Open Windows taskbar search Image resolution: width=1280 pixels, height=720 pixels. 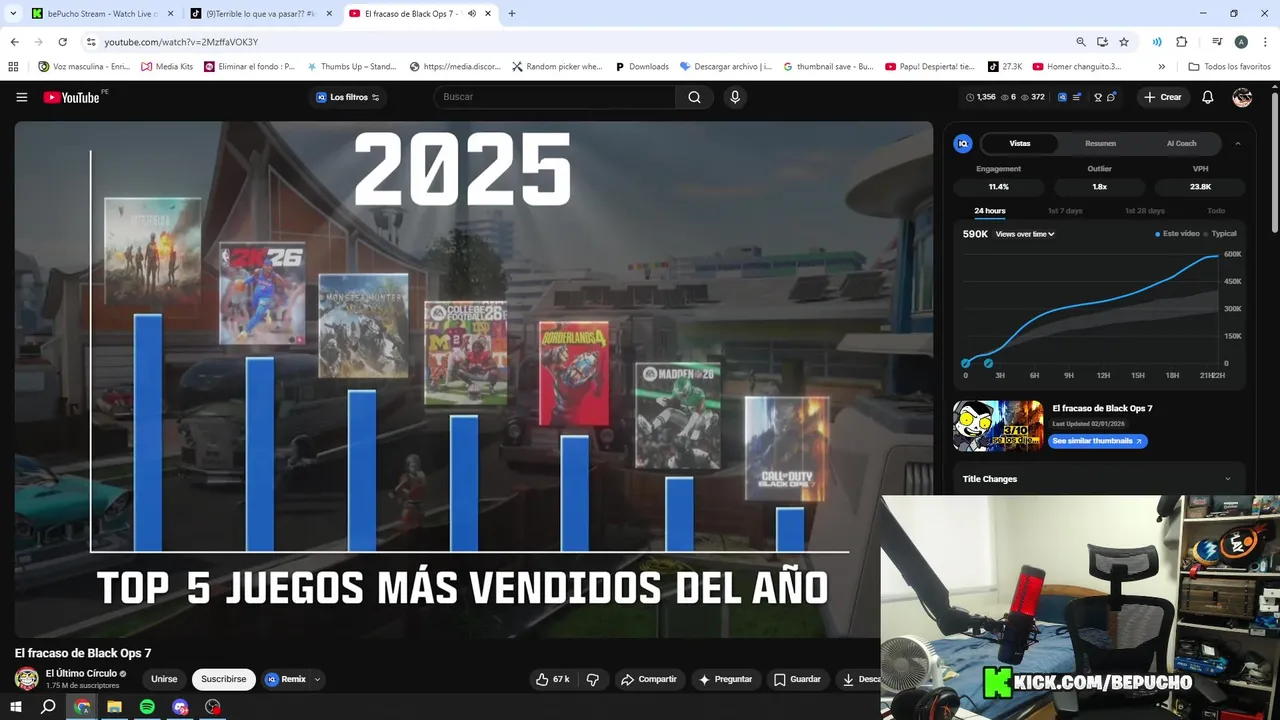pyautogui.click(x=48, y=707)
